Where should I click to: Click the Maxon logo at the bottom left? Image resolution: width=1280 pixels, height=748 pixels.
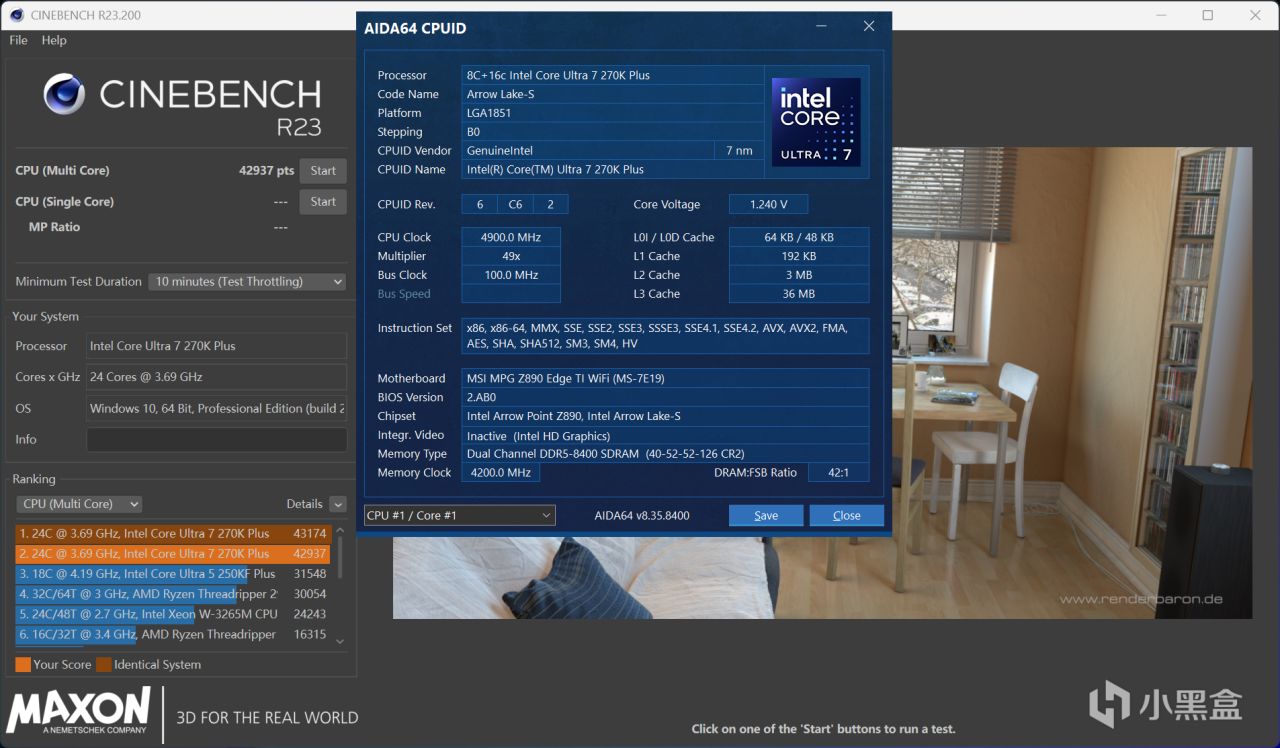[x=79, y=711]
